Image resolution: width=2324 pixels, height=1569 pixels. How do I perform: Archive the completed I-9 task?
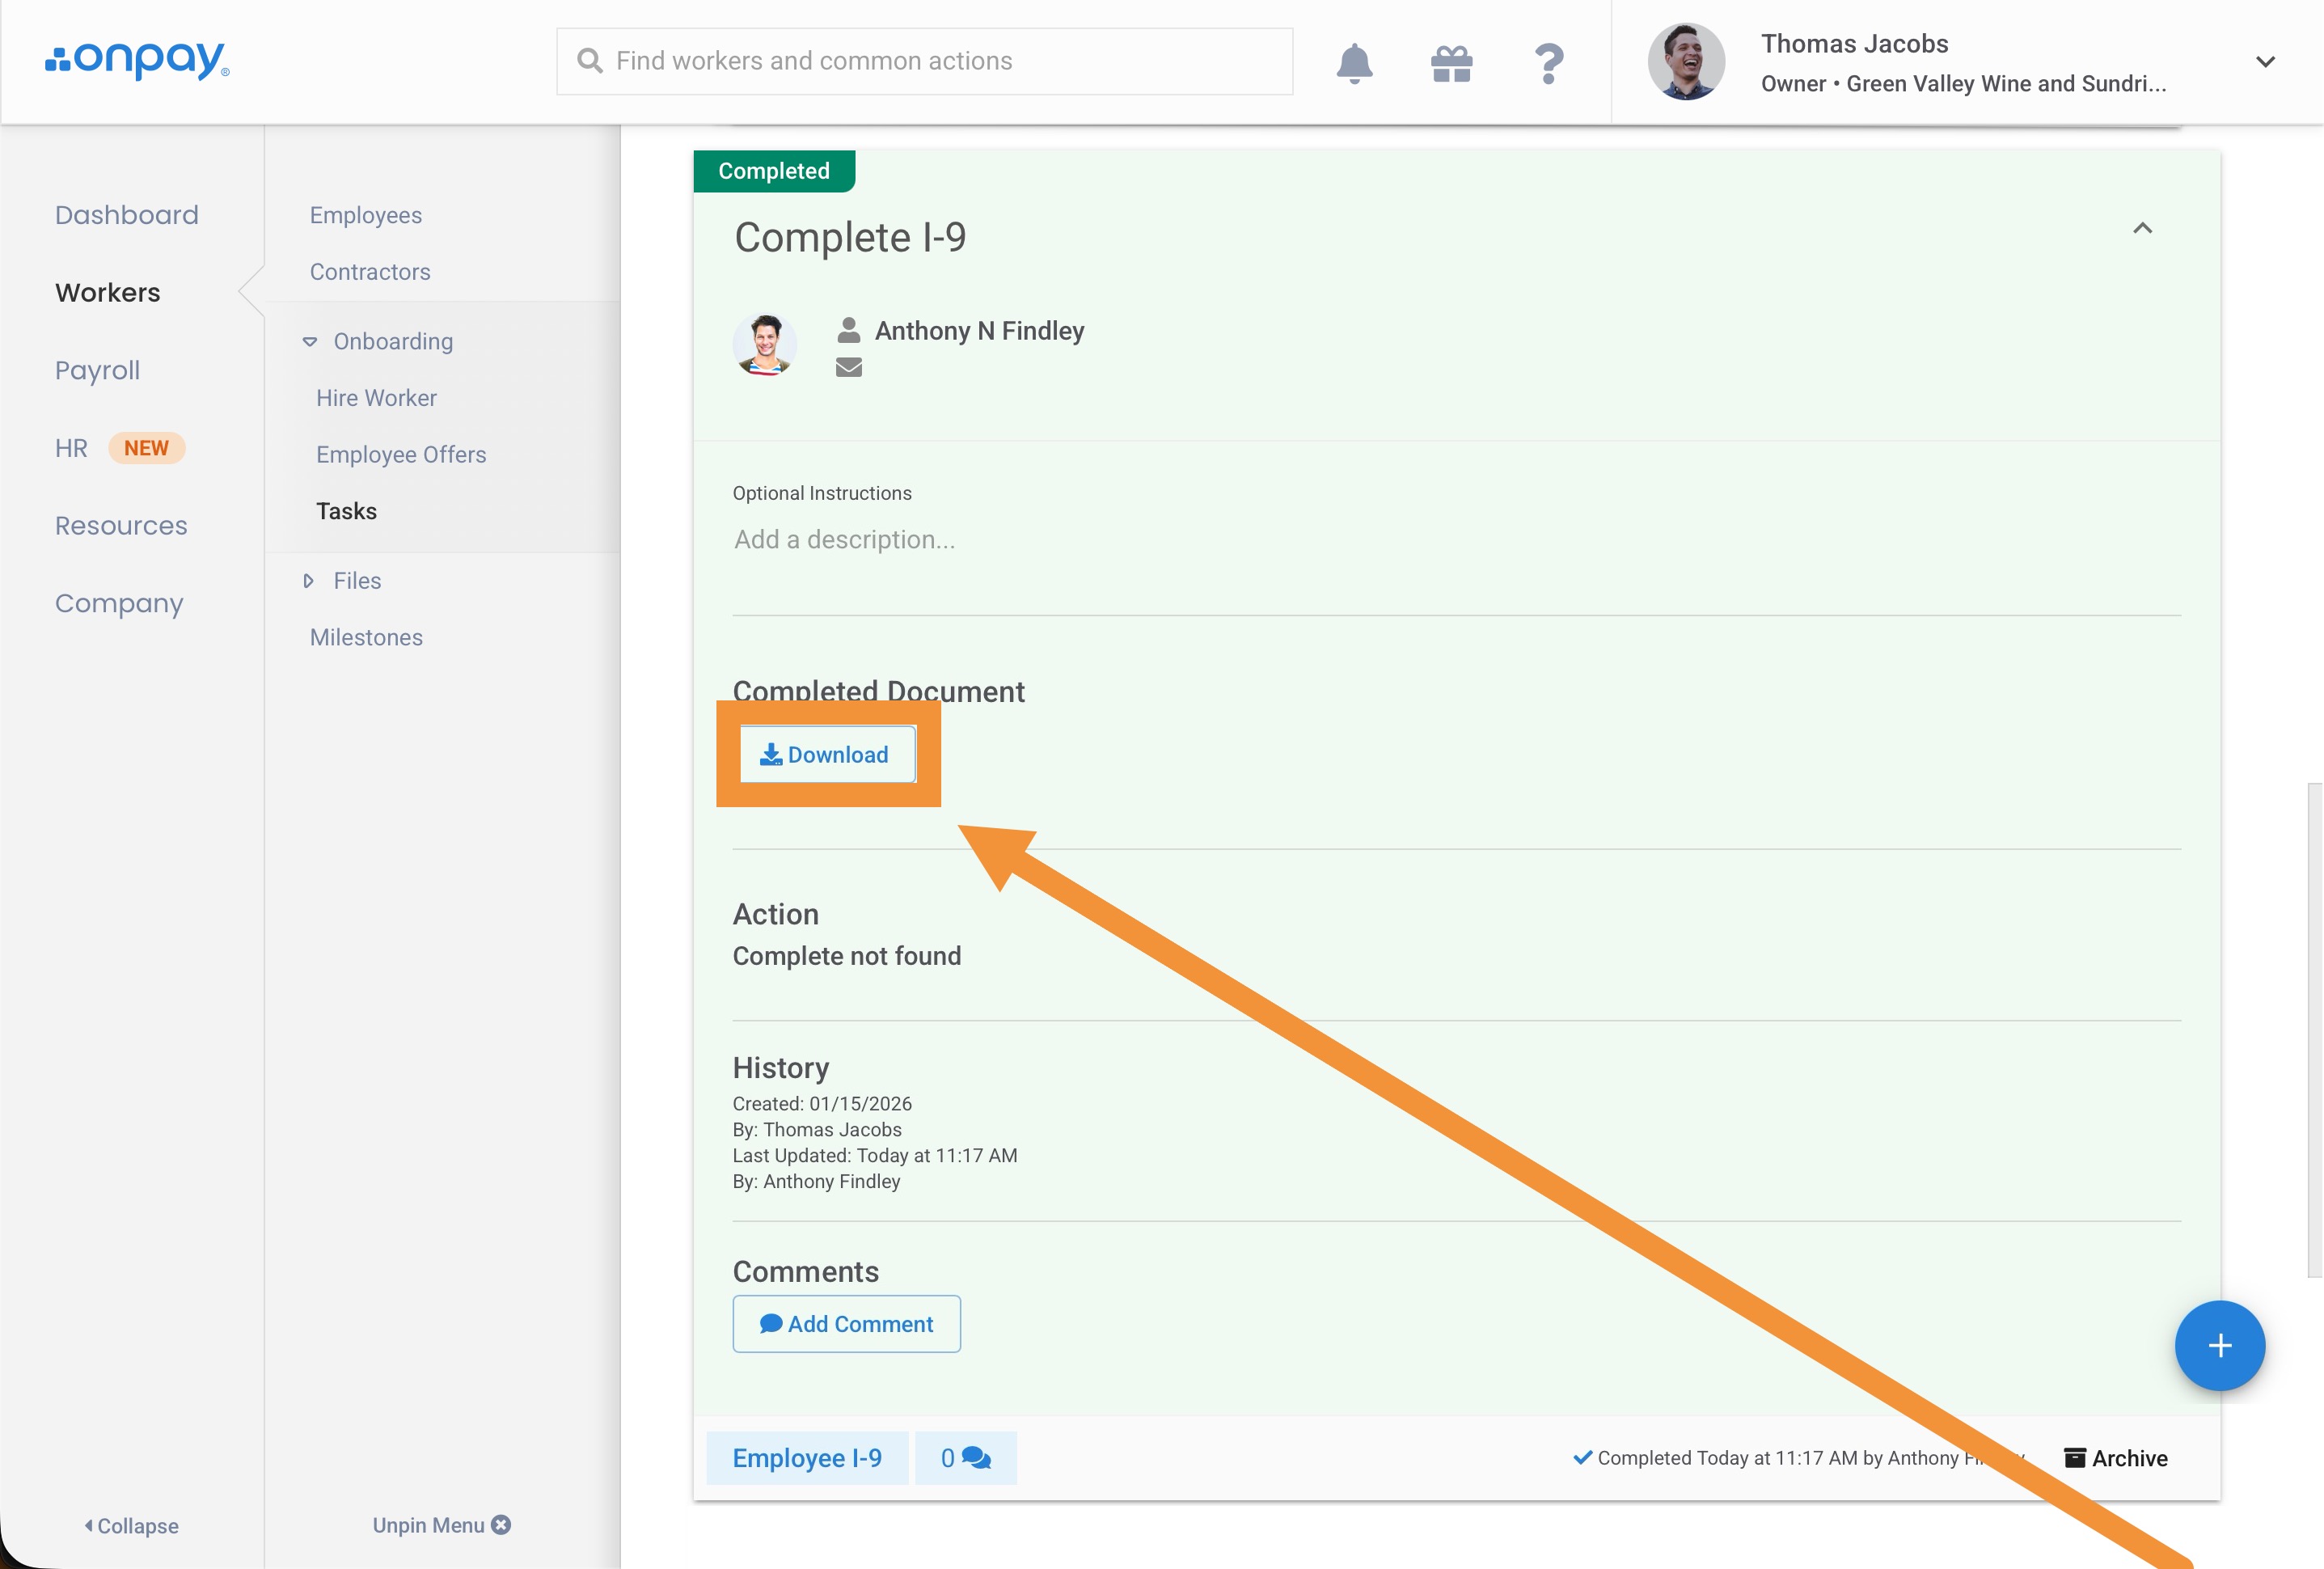pyautogui.click(x=2116, y=1458)
